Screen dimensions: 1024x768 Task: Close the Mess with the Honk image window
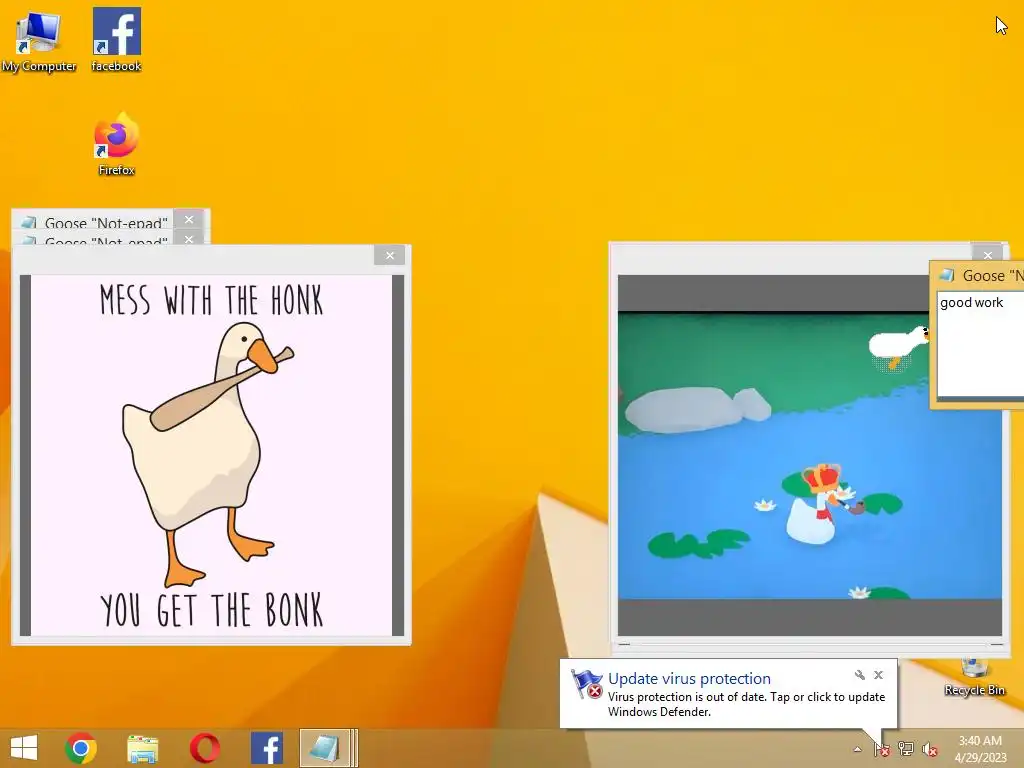point(390,255)
